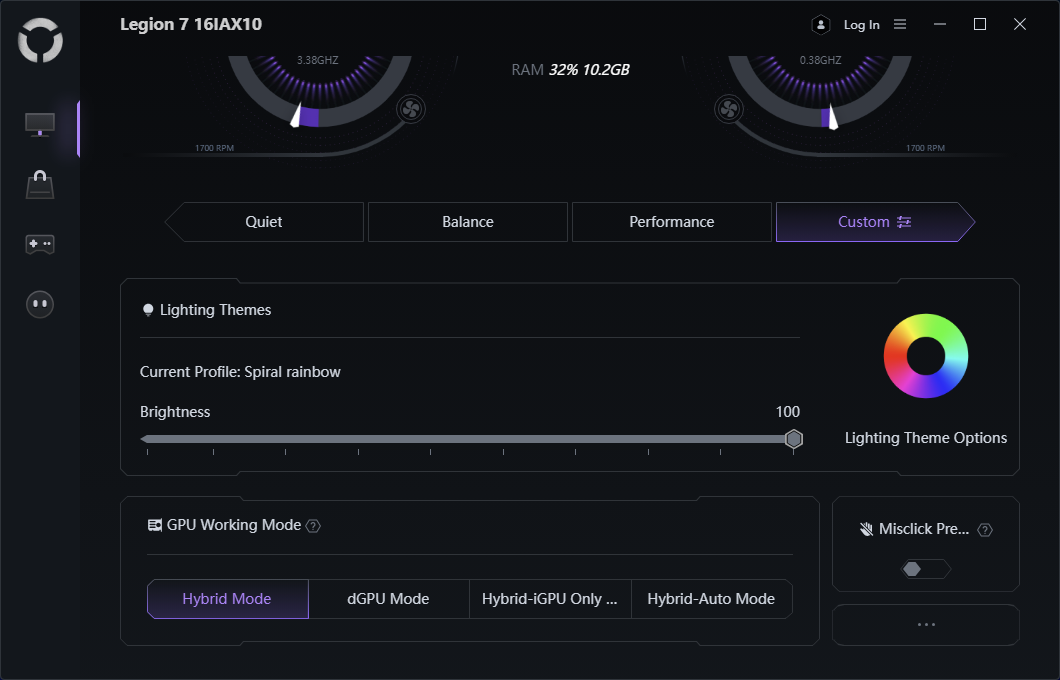Select Hybrid-Auto Mode
This screenshot has width=1060, height=680.
click(x=712, y=599)
